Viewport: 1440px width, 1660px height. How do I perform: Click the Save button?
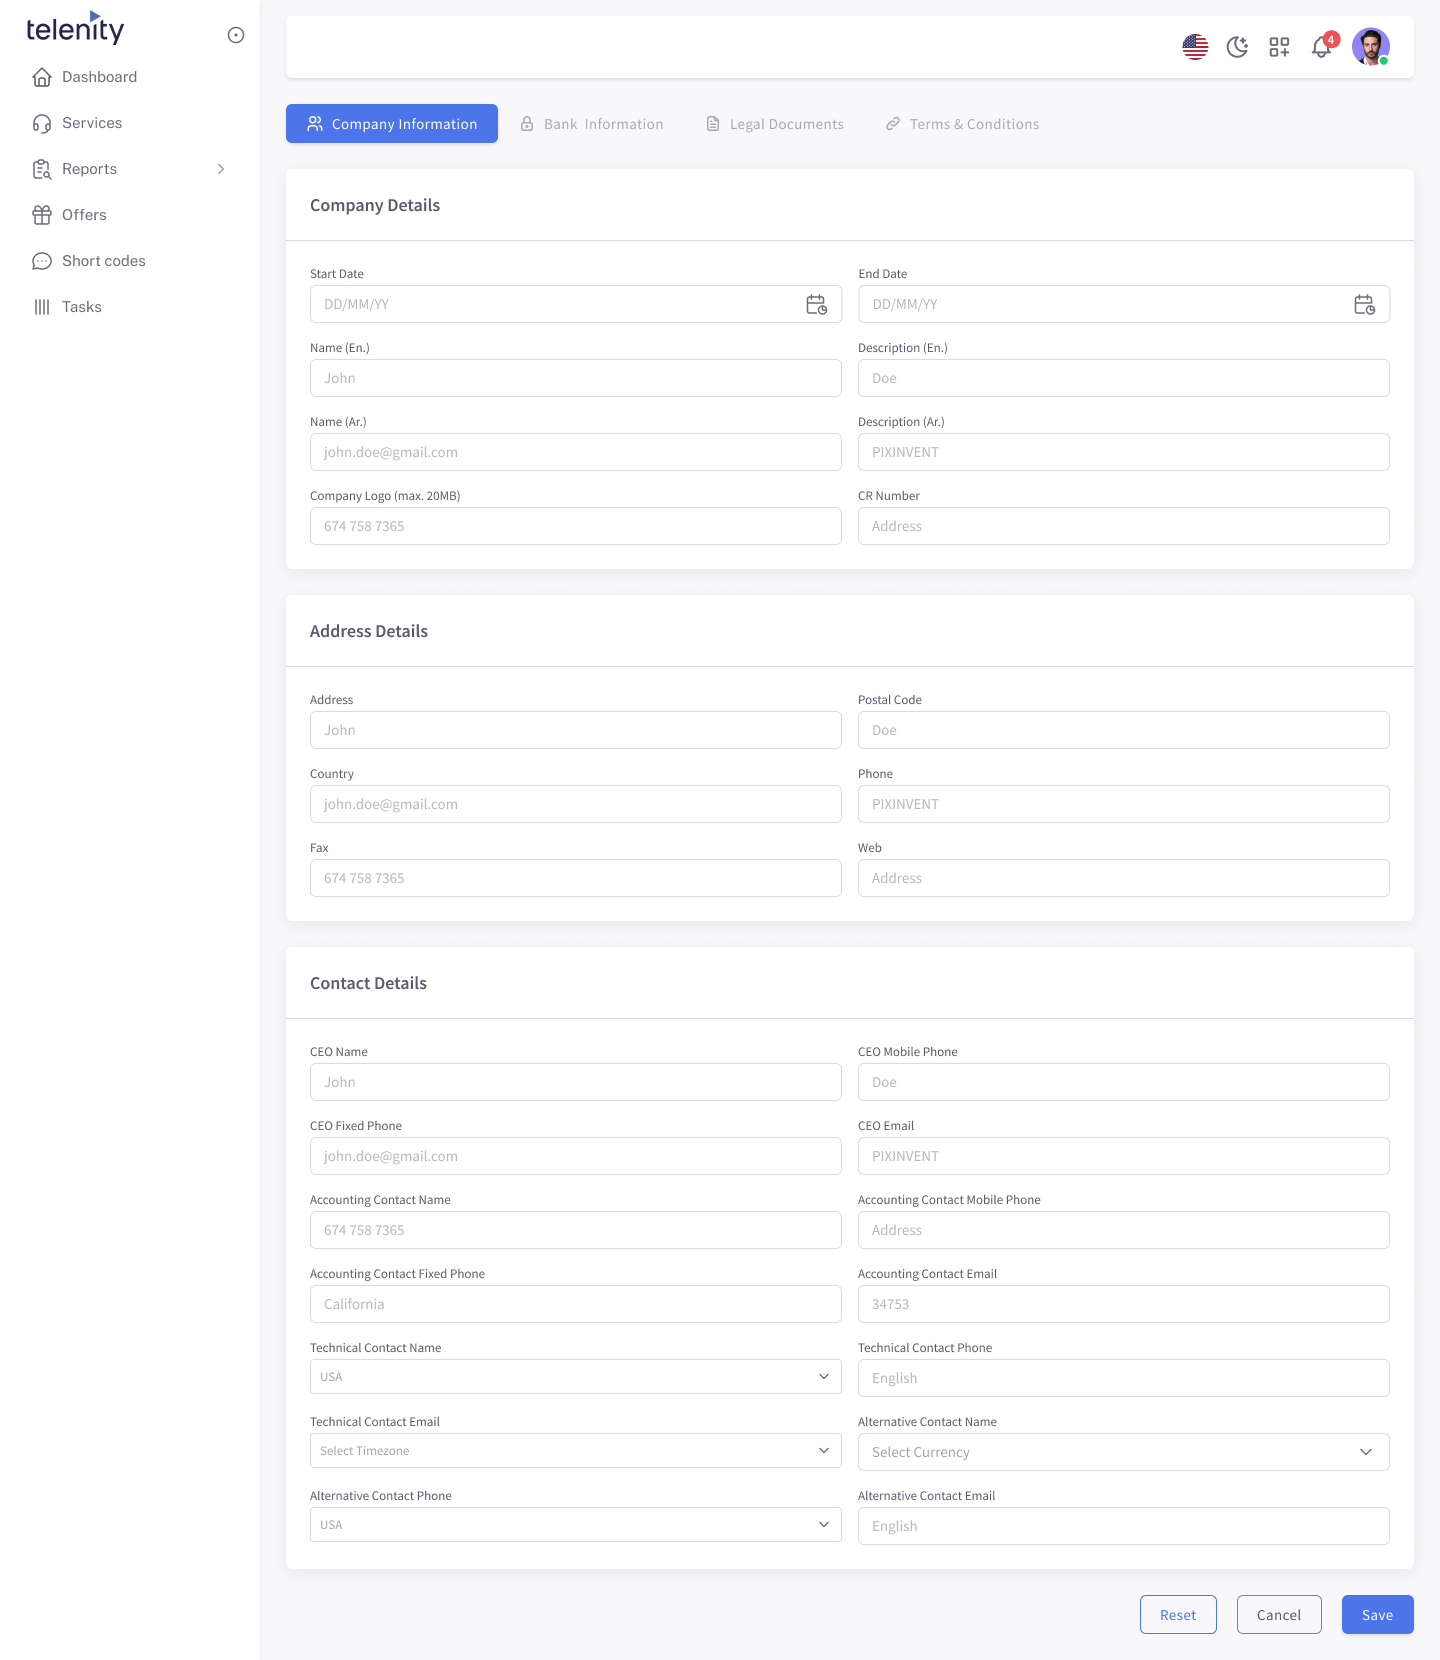(1378, 1615)
